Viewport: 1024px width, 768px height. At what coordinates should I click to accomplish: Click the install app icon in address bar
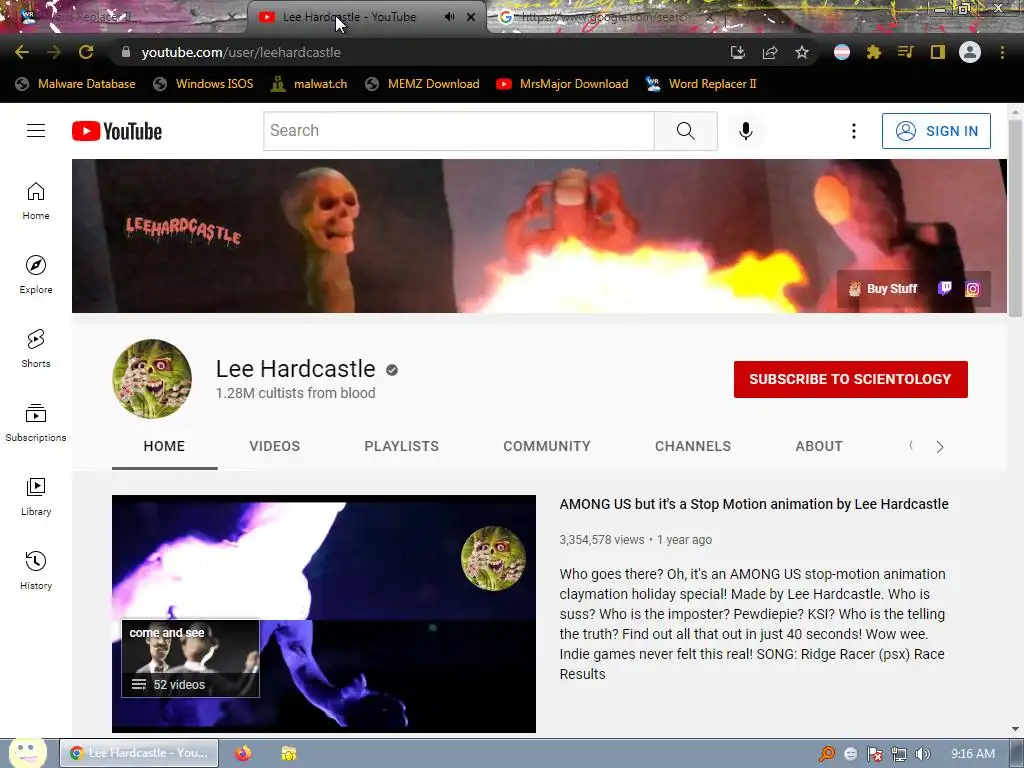point(738,52)
